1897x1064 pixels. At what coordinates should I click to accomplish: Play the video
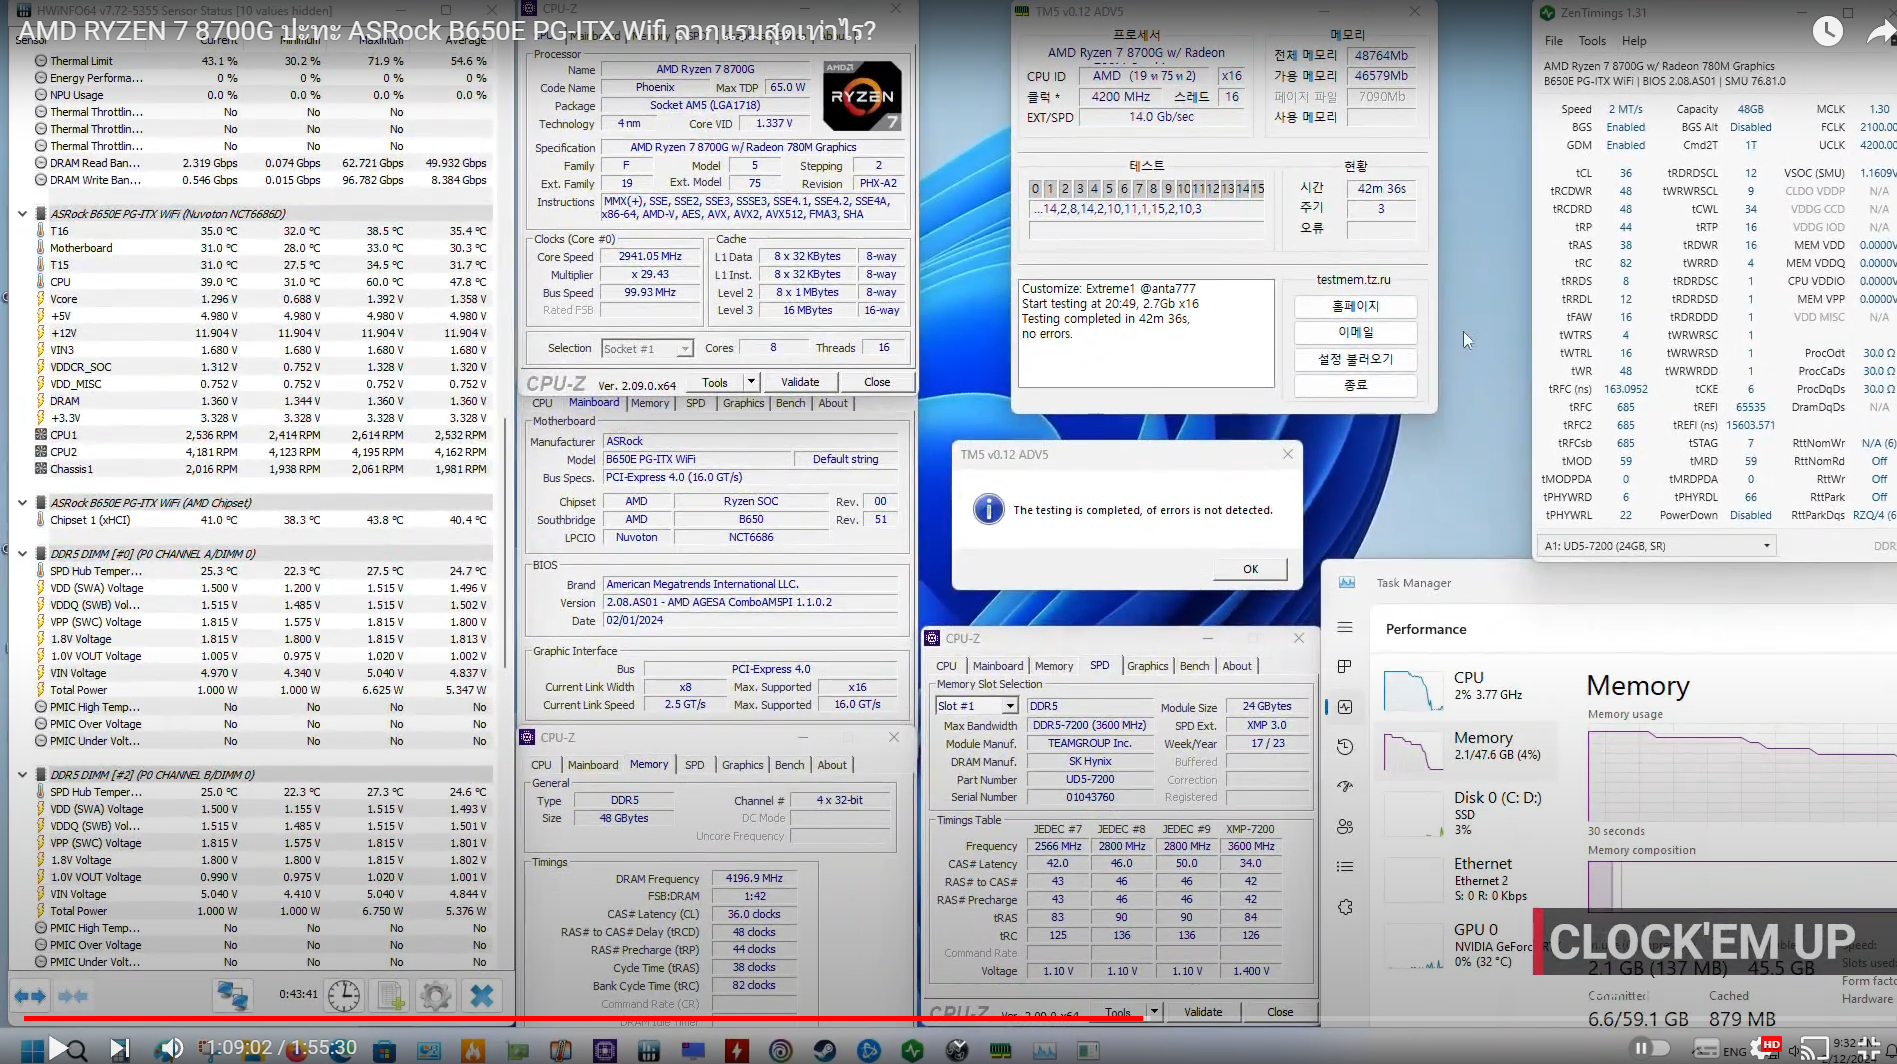[58, 1048]
